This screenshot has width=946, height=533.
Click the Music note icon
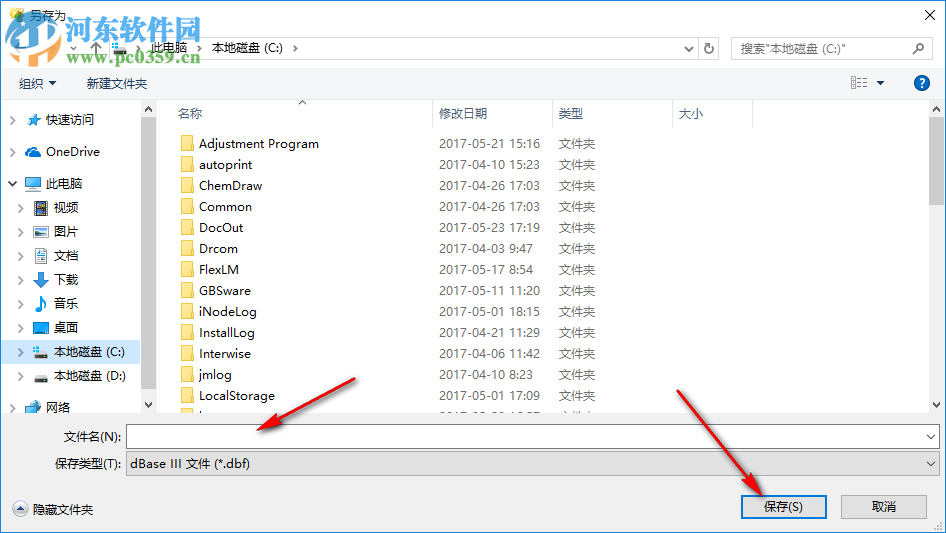click(x=40, y=304)
